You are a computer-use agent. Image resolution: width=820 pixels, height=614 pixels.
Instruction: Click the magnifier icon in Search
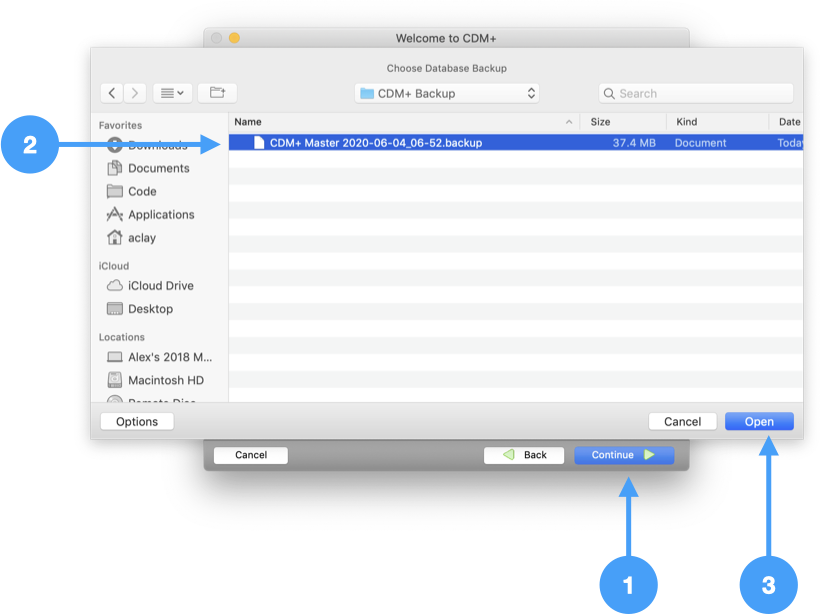coord(609,94)
